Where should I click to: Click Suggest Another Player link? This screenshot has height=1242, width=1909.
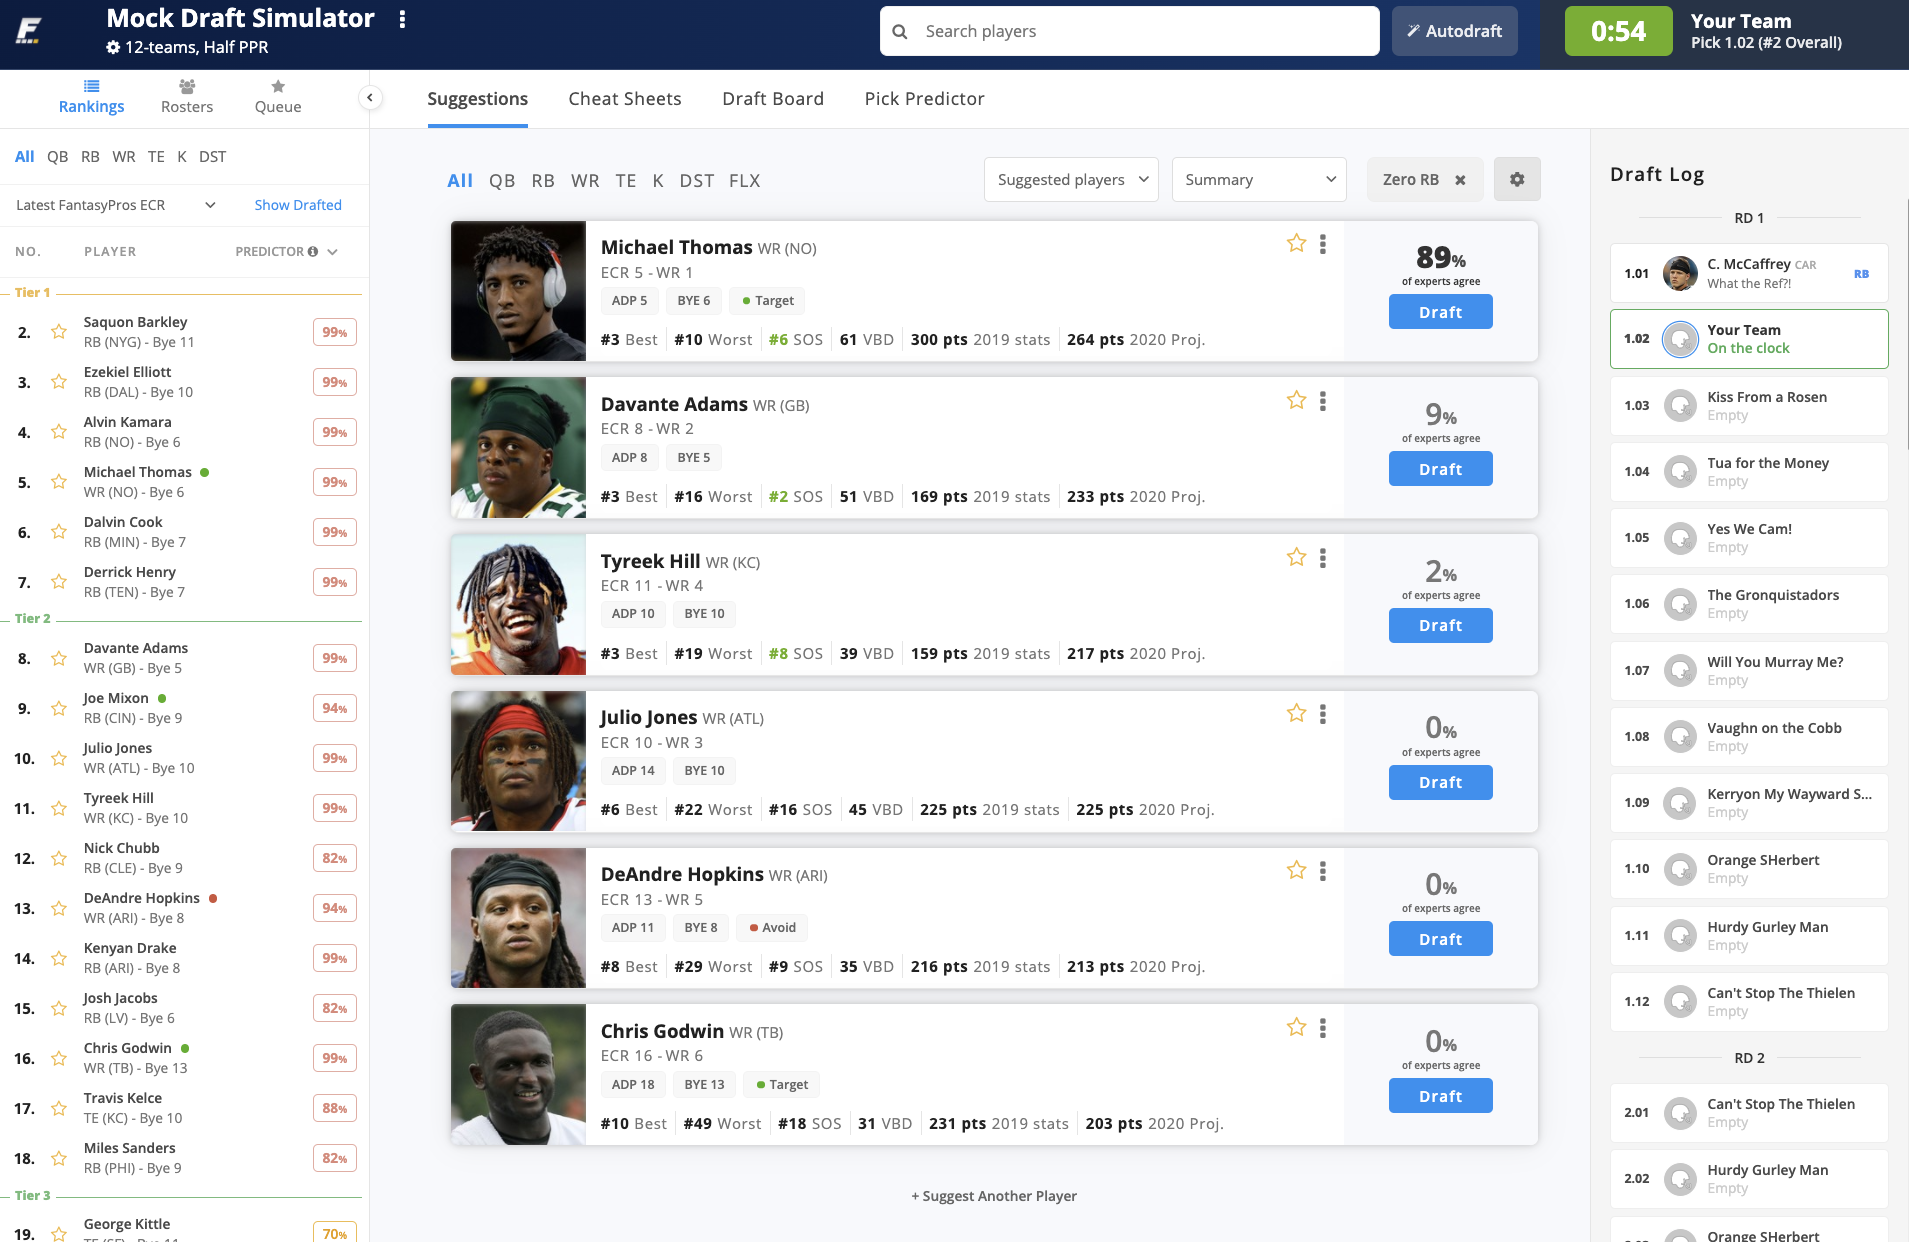pyautogui.click(x=994, y=1196)
